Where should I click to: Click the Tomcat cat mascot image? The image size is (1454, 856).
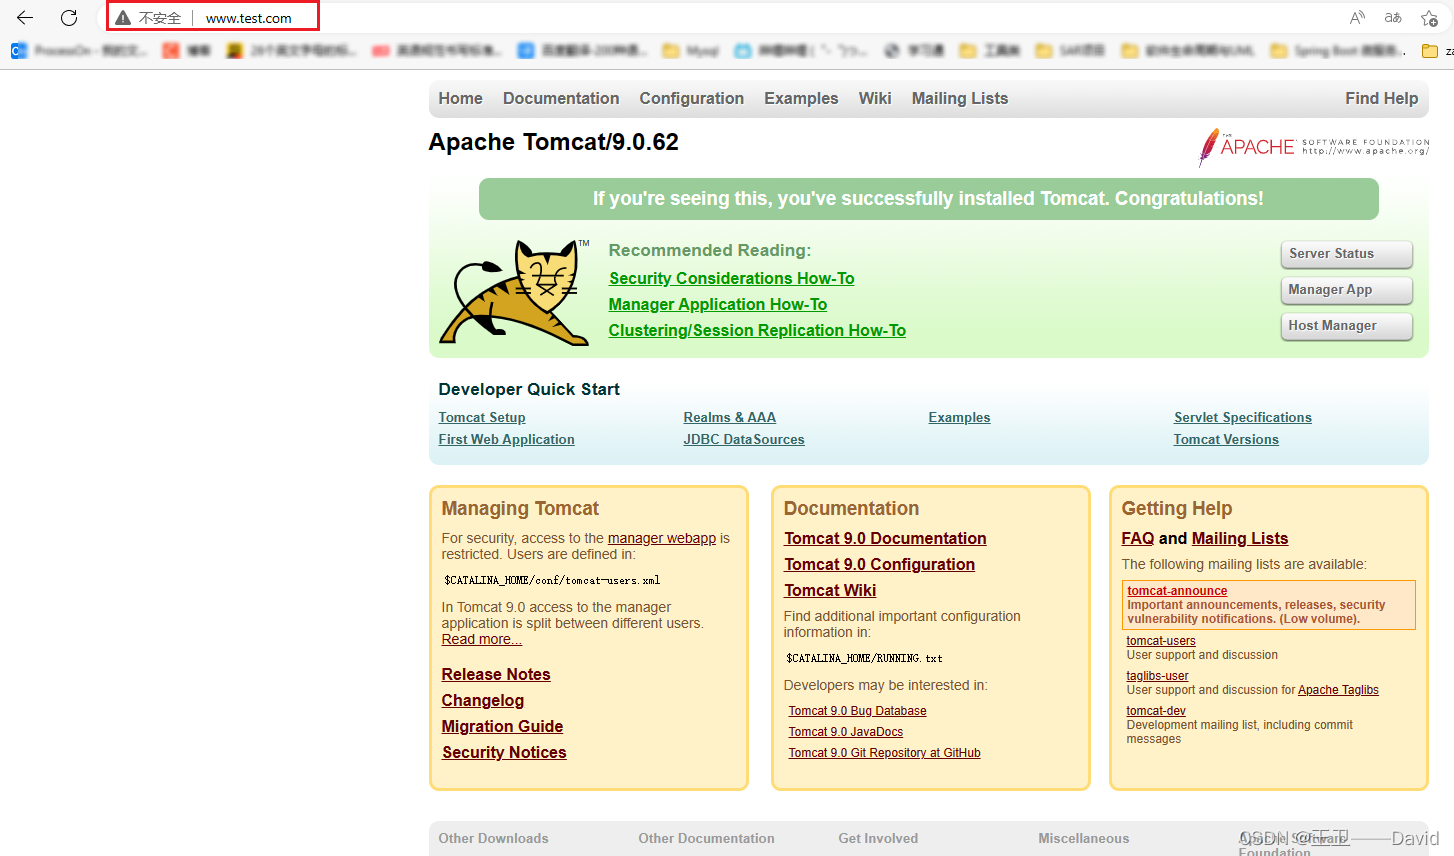click(515, 292)
